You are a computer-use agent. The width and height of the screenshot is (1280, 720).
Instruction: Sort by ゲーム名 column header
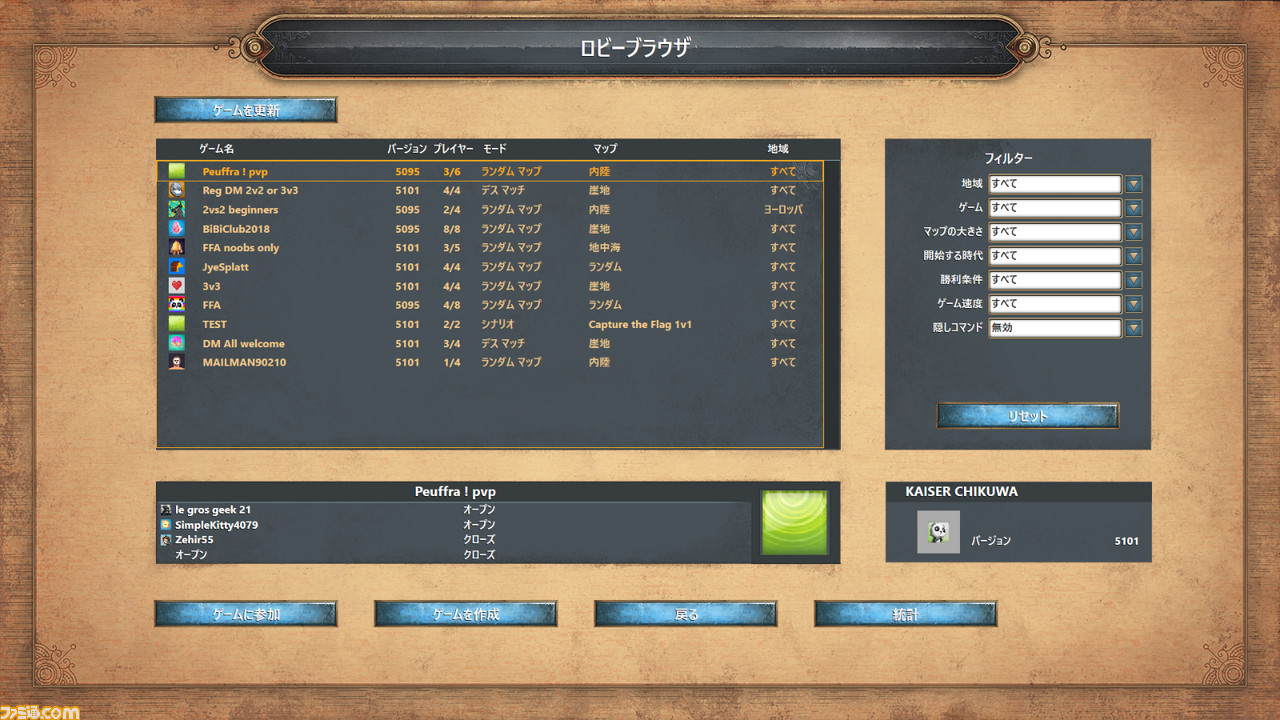[x=217, y=149]
